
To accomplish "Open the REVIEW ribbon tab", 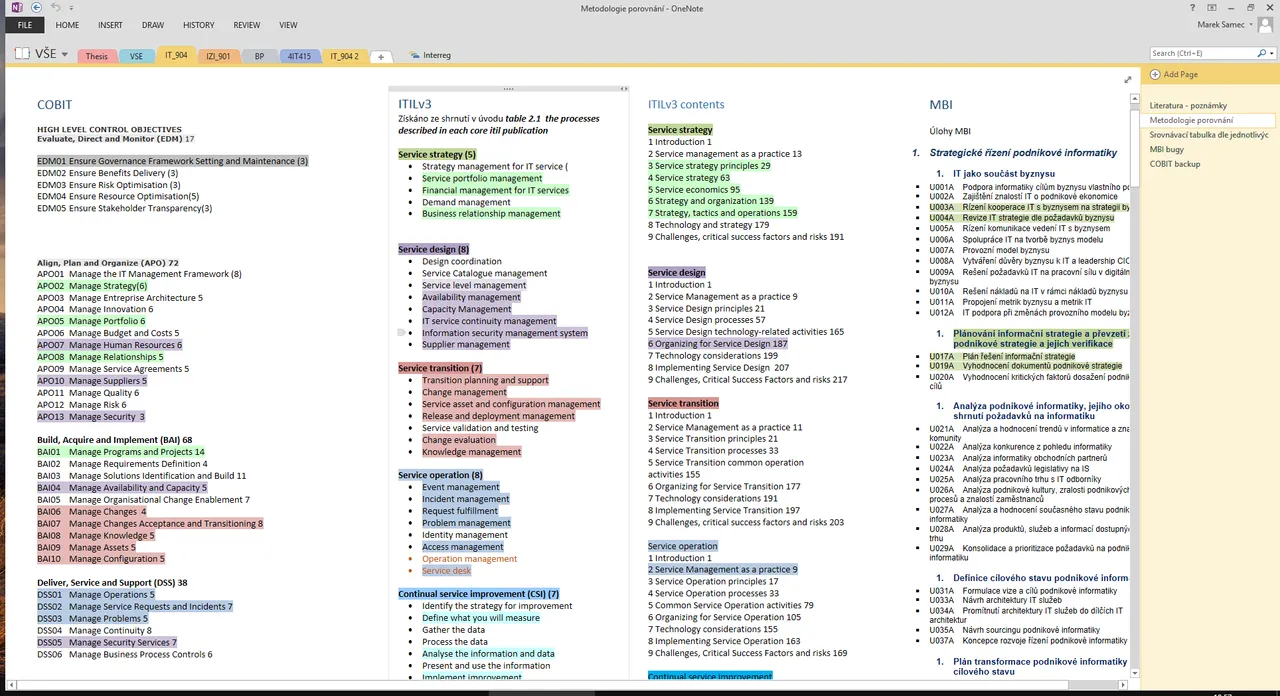I will [x=247, y=25].
